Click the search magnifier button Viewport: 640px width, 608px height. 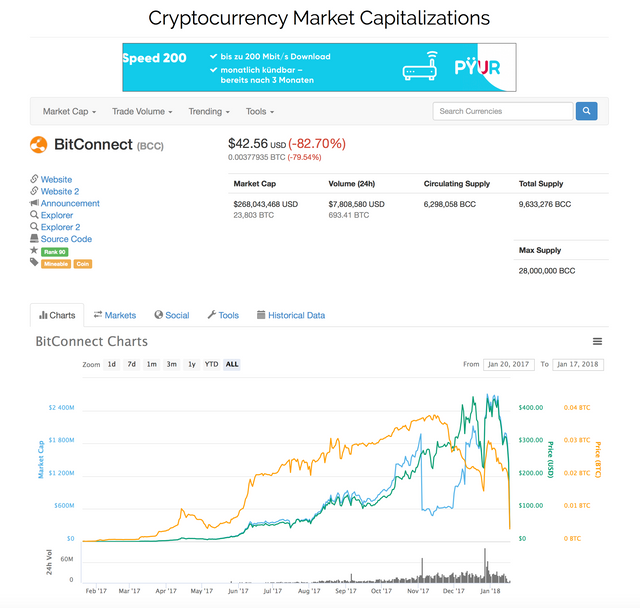(x=587, y=111)
